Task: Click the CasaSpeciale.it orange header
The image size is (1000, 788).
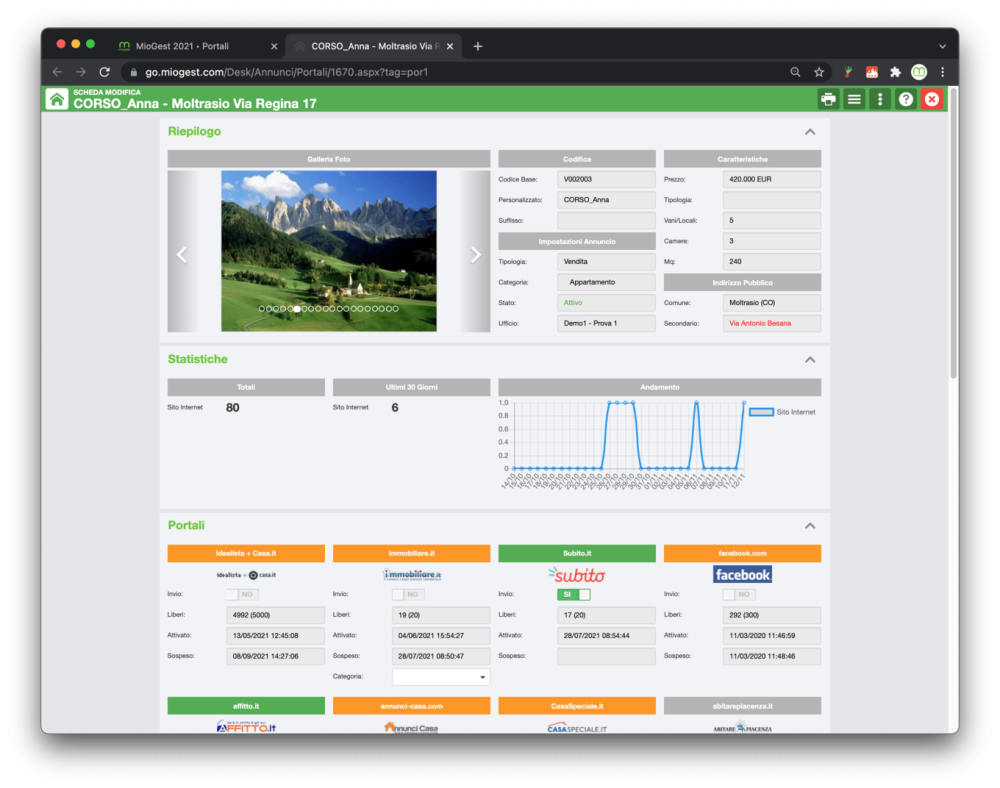Action: coord(577,706)
